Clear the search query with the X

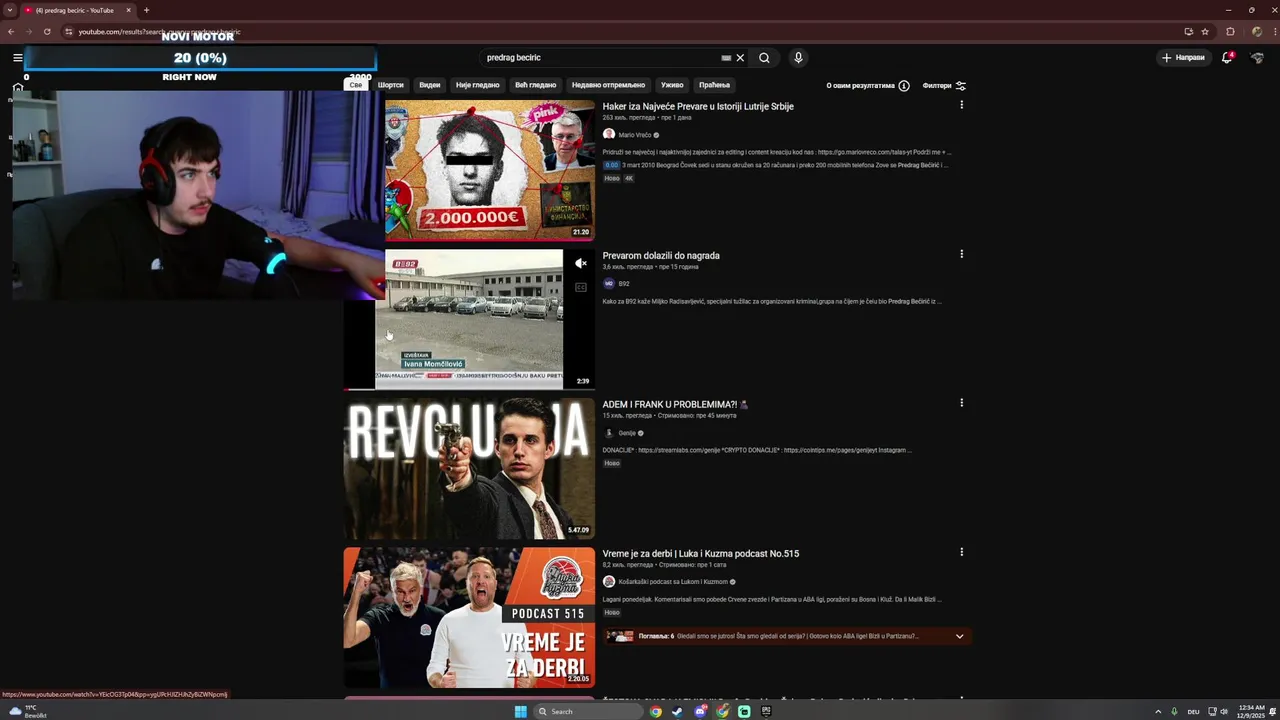(x=740, y=58)
